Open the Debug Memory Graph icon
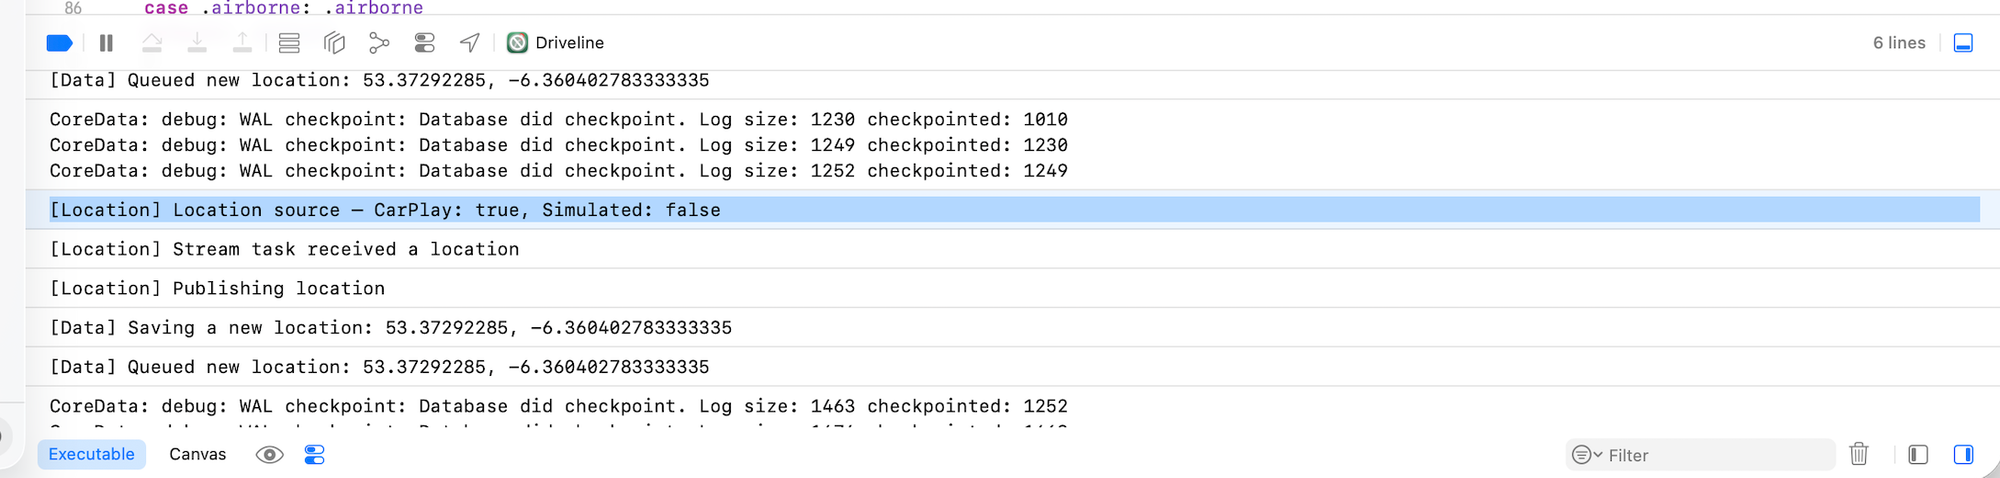 tap(379, 43)
